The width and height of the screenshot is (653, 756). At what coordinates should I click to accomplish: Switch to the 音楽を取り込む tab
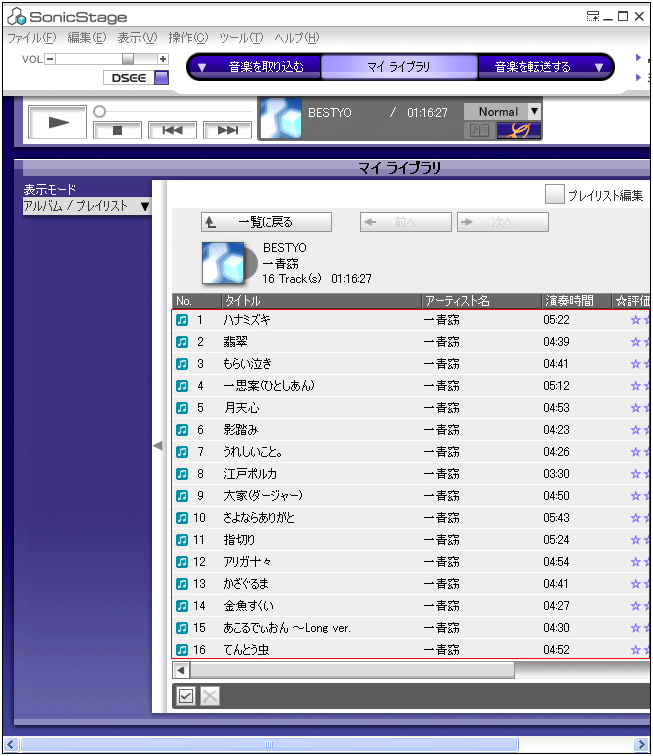pyautogui.click(x=266, y=67)
